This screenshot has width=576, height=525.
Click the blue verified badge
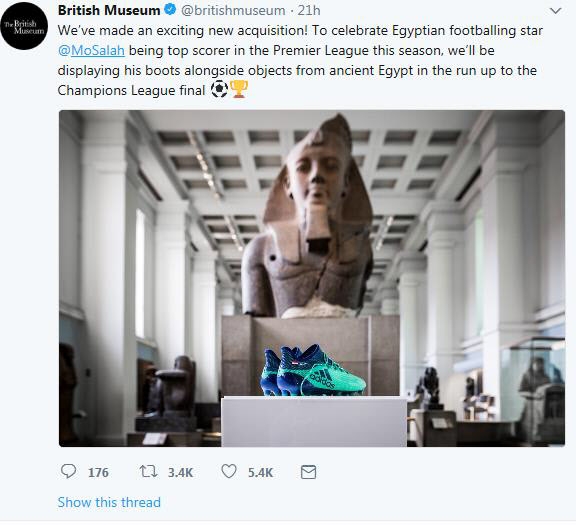pyautogui.click(x=169, y=10)
